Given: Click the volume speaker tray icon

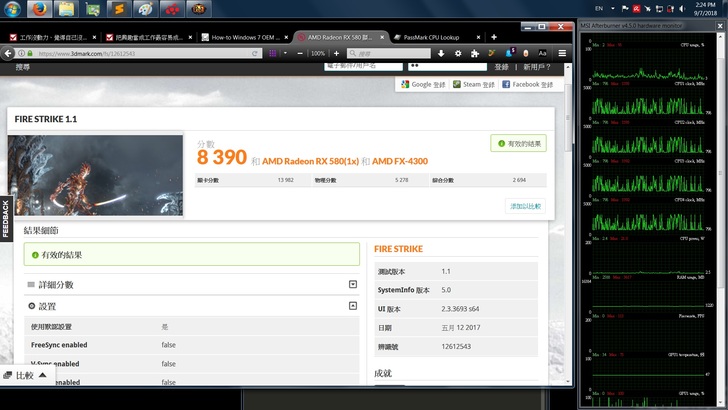Looking at the screenshot, I should click(682, 9).
